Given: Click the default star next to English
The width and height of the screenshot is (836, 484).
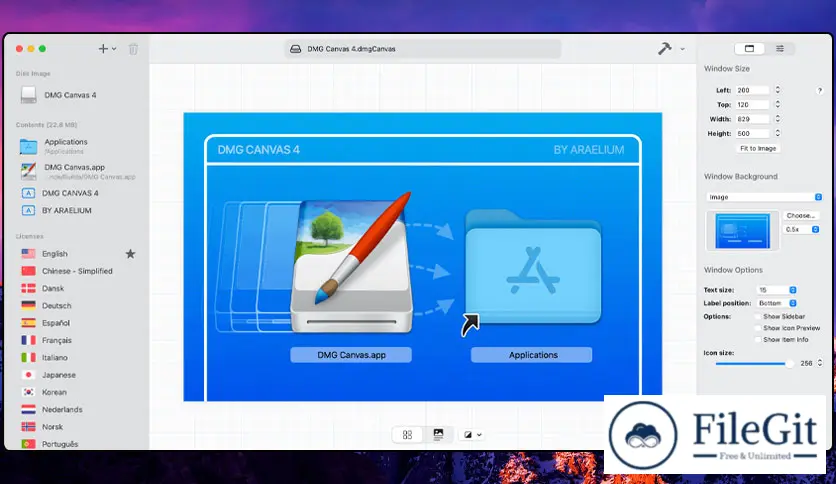Looking at the screenshot, I should tap(130, 254).
